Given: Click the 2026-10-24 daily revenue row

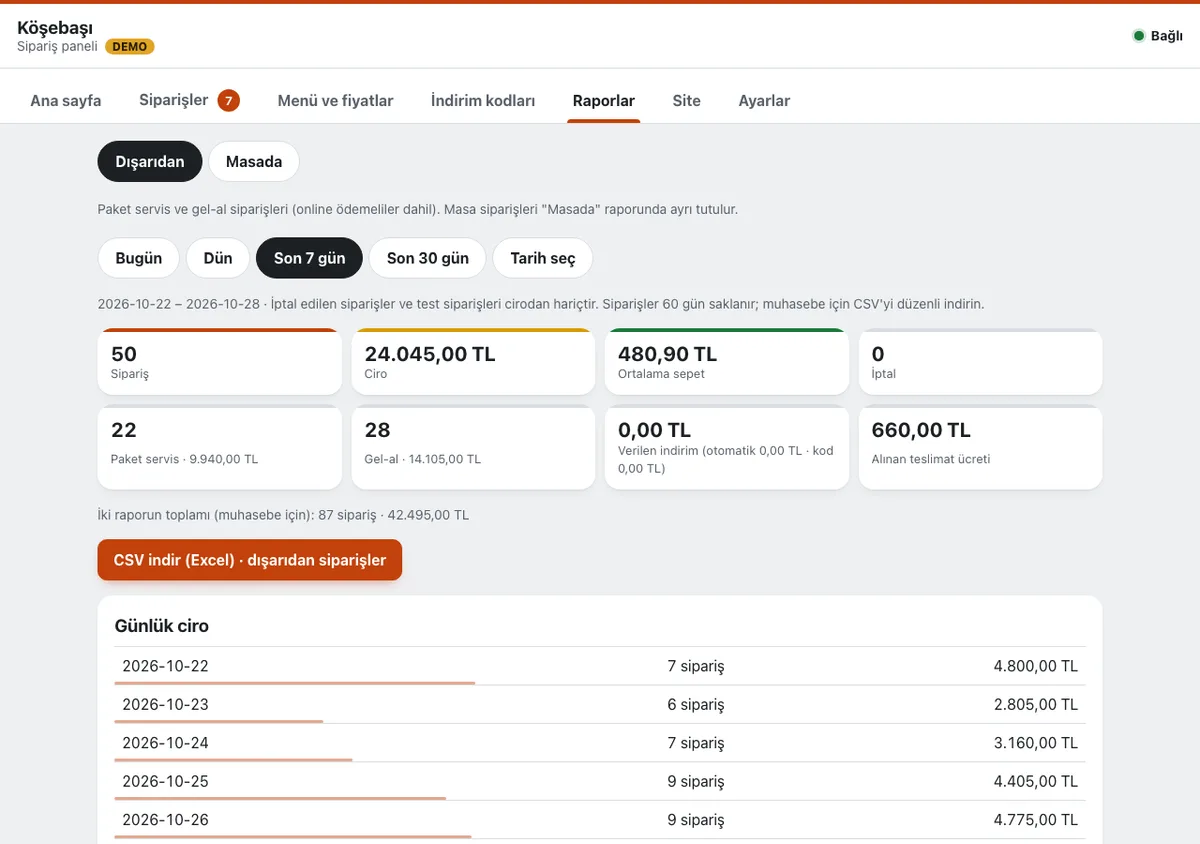Looking at the screenshot, I should [600, 743].
